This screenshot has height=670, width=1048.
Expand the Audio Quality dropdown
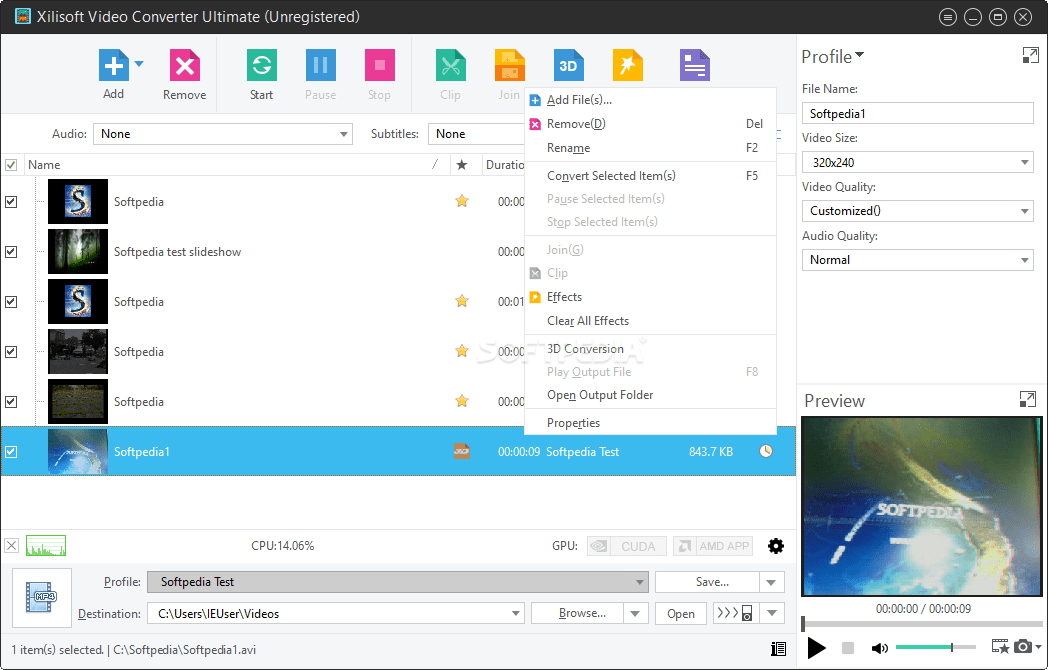[x=1024, y=259]
